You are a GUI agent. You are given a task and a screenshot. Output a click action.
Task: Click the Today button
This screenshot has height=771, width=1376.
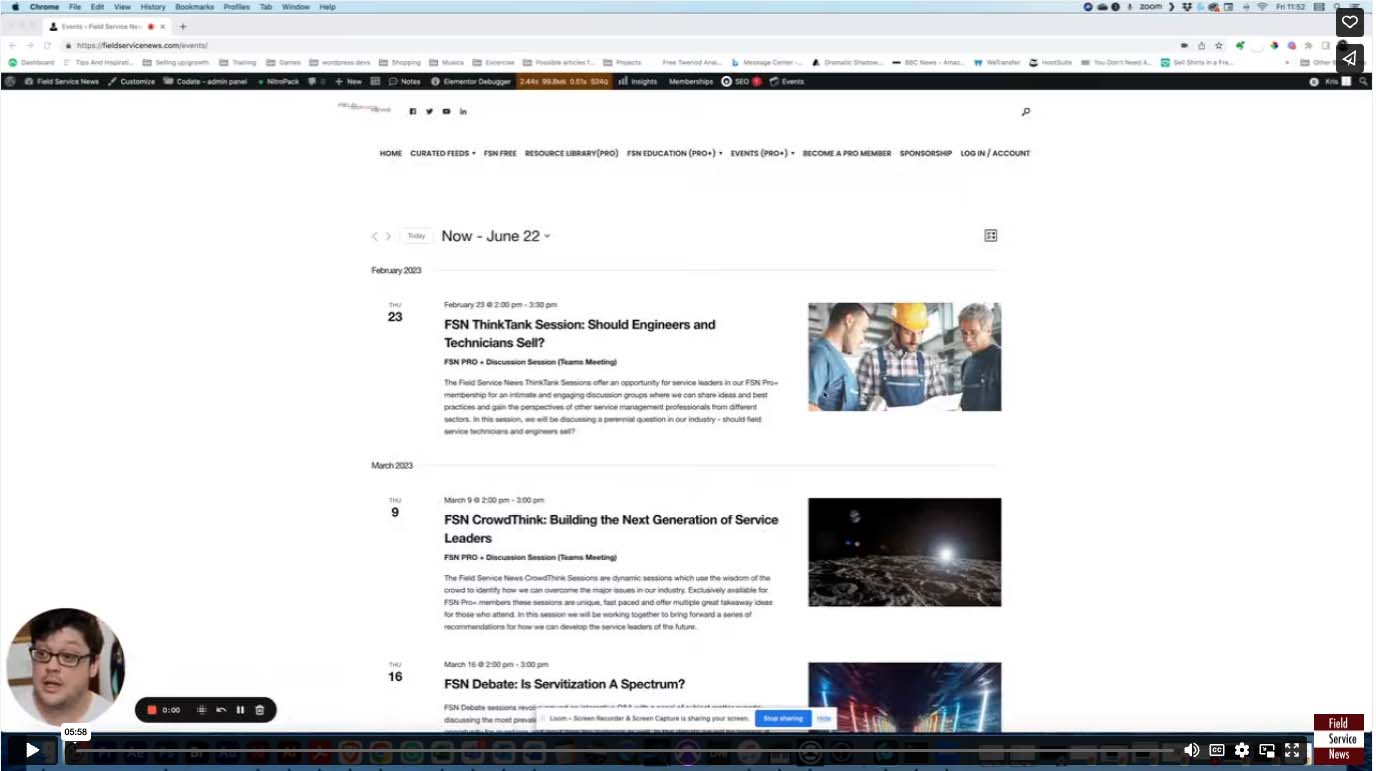pyautogui.click(x=417, y=236)
